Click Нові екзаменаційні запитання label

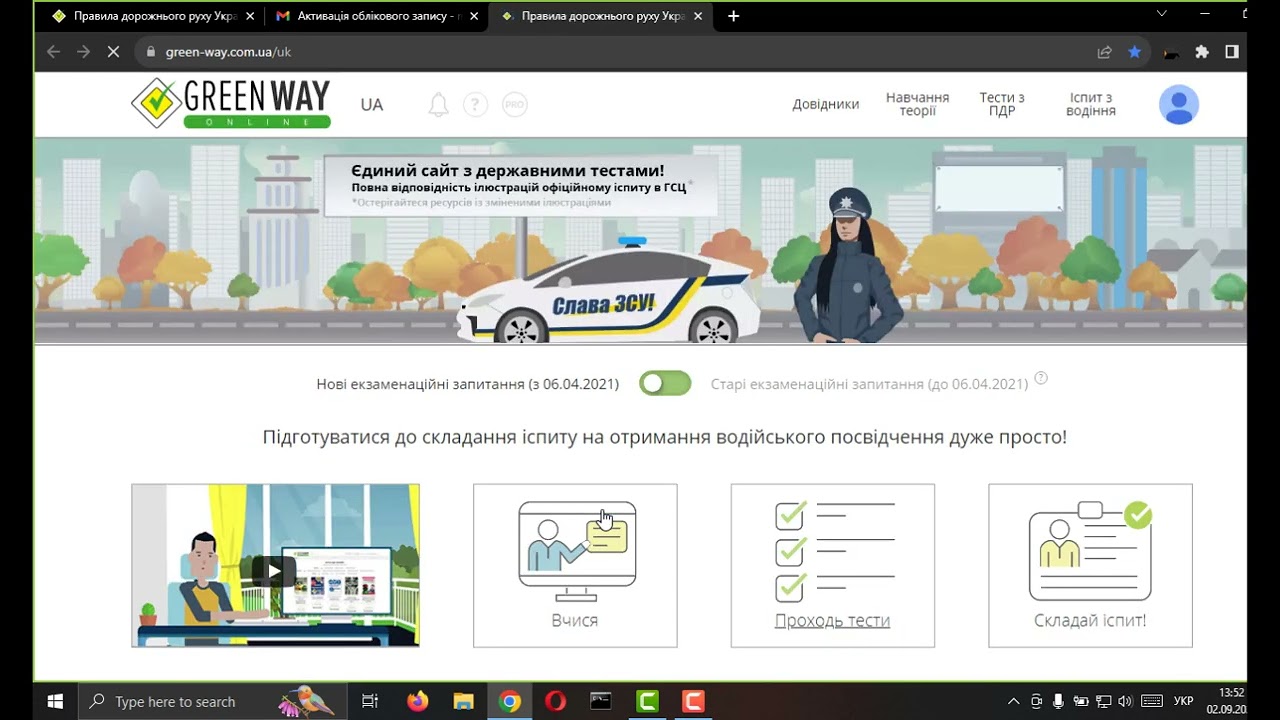[467, 384]
